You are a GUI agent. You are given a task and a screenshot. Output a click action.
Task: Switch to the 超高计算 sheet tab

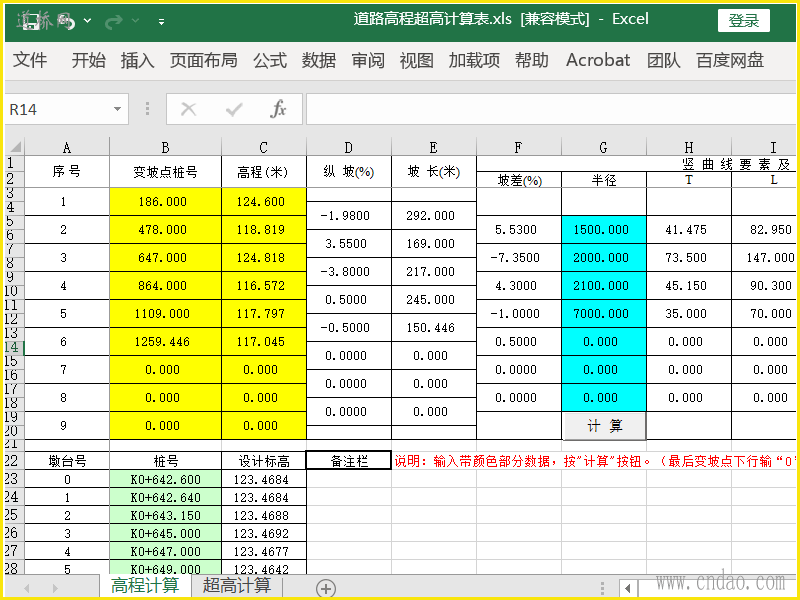237,586
